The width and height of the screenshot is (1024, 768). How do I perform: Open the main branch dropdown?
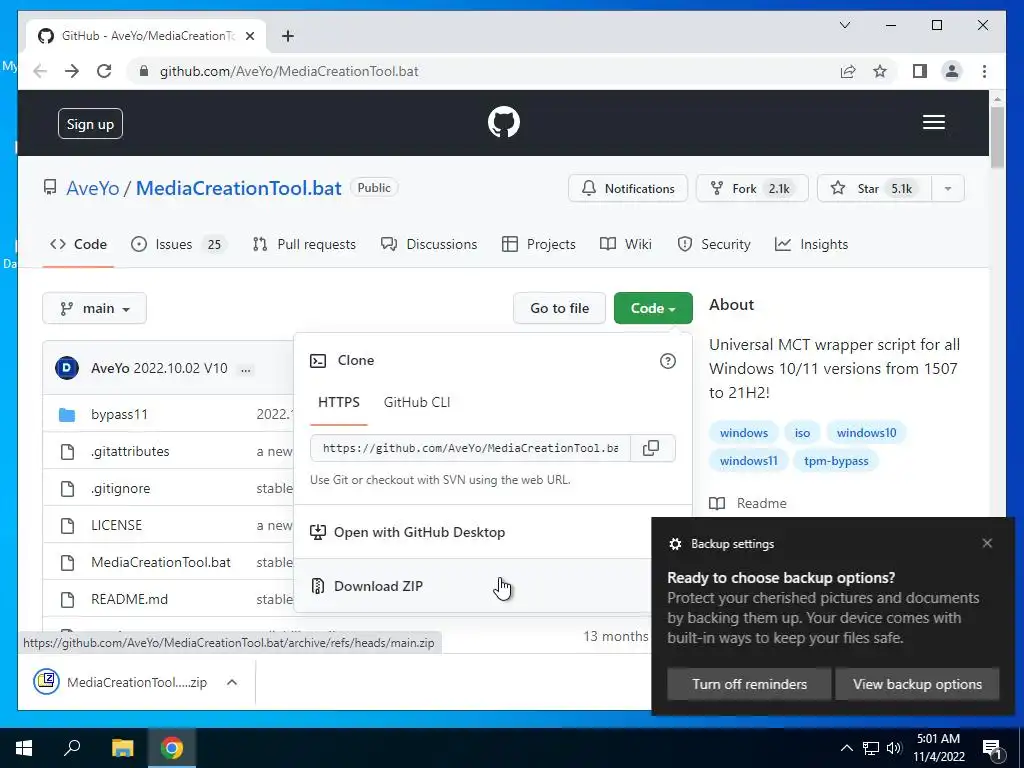95,308
